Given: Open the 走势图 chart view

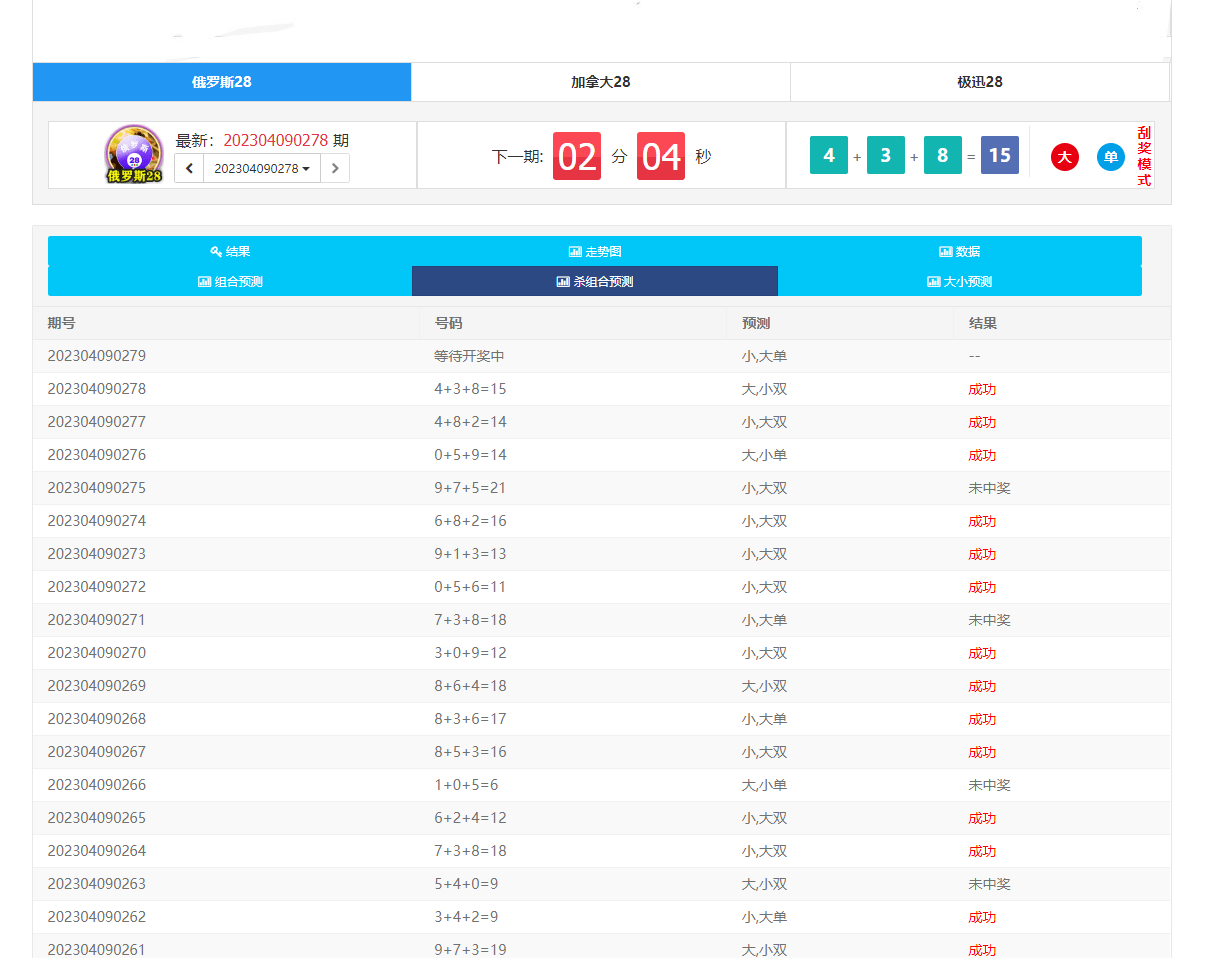Looking at the screenshot, I should coord(595,252).
